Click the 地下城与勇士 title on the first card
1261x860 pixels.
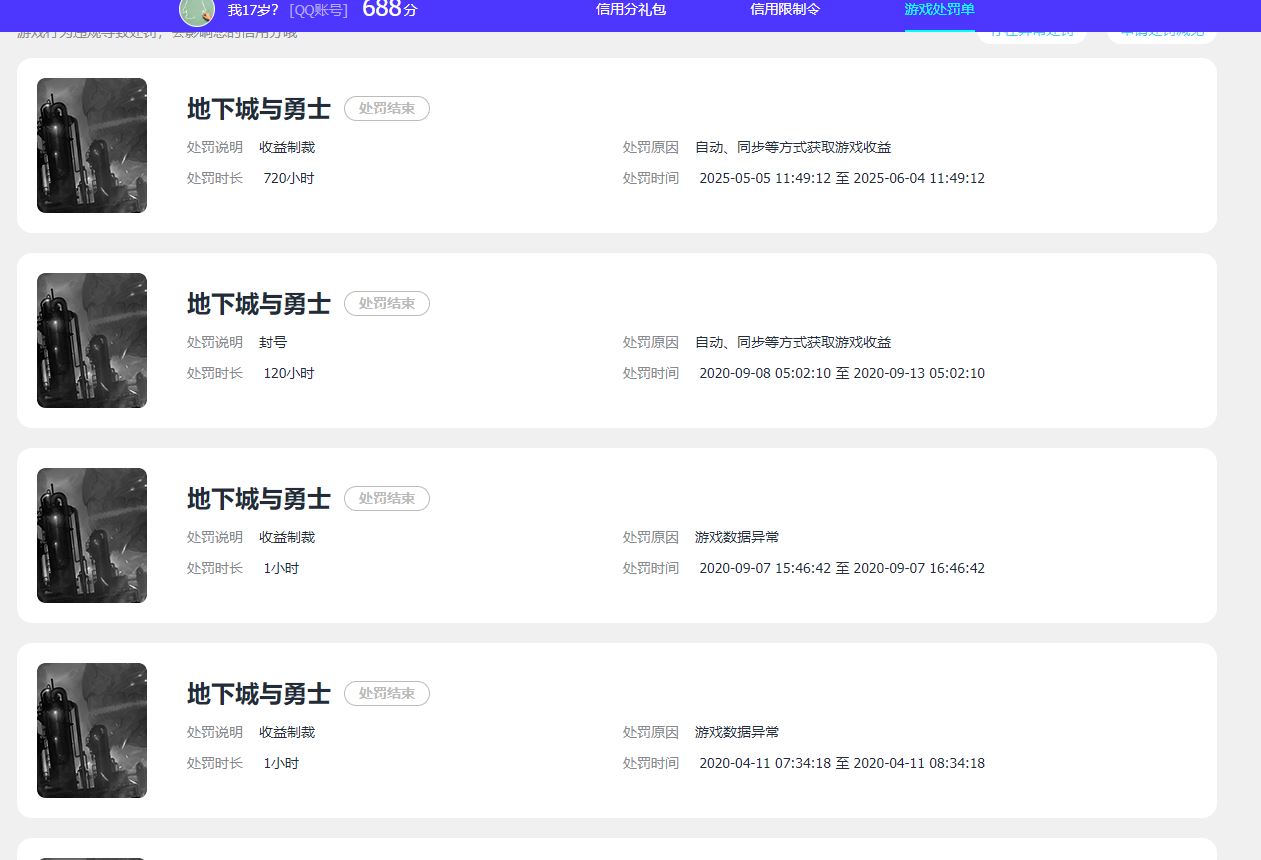[257, 108]
